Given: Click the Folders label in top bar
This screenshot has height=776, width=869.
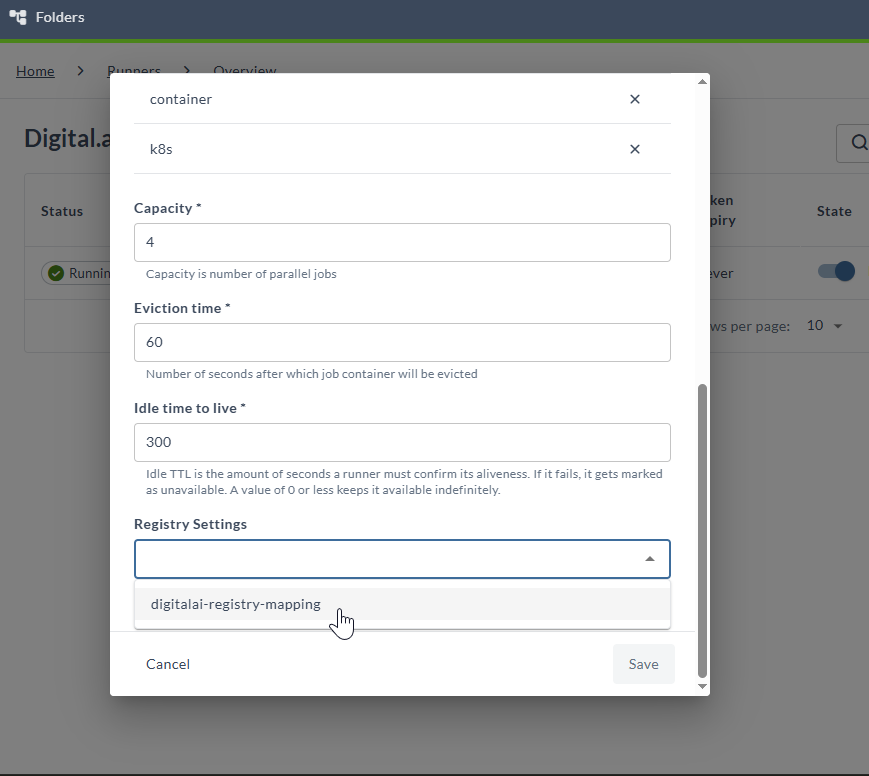Looking at the screenshot, I should point(60,17).
